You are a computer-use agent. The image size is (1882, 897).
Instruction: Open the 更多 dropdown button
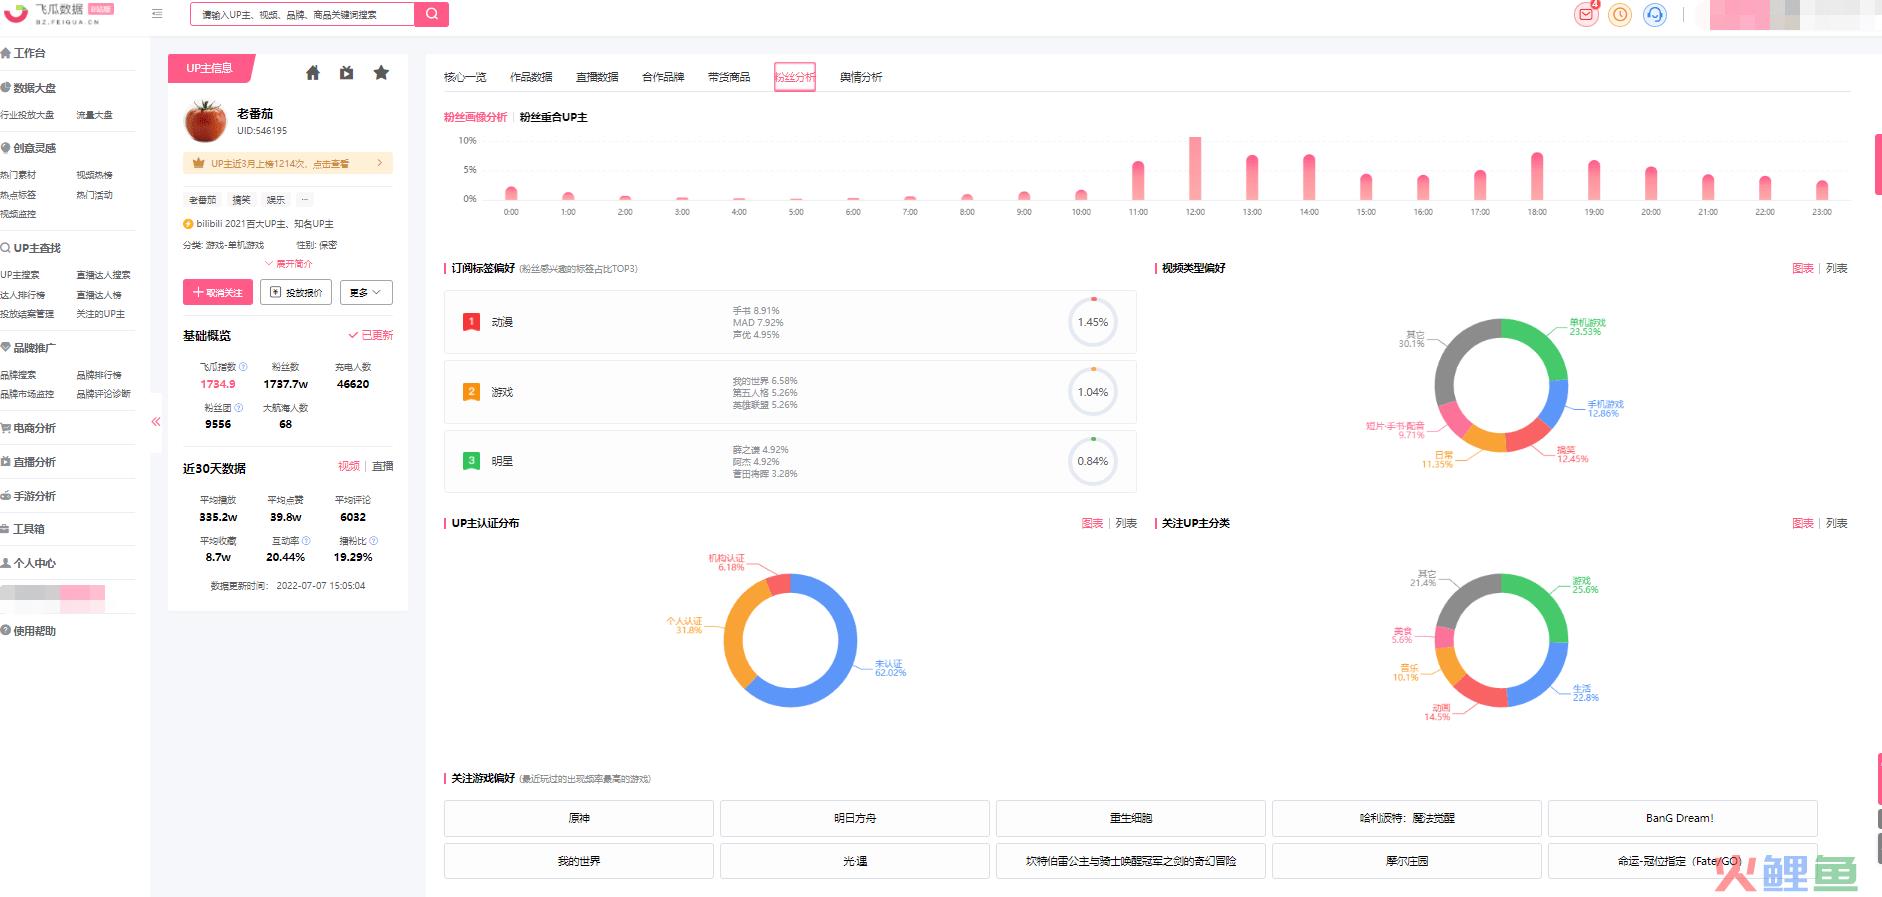[366, 292]
